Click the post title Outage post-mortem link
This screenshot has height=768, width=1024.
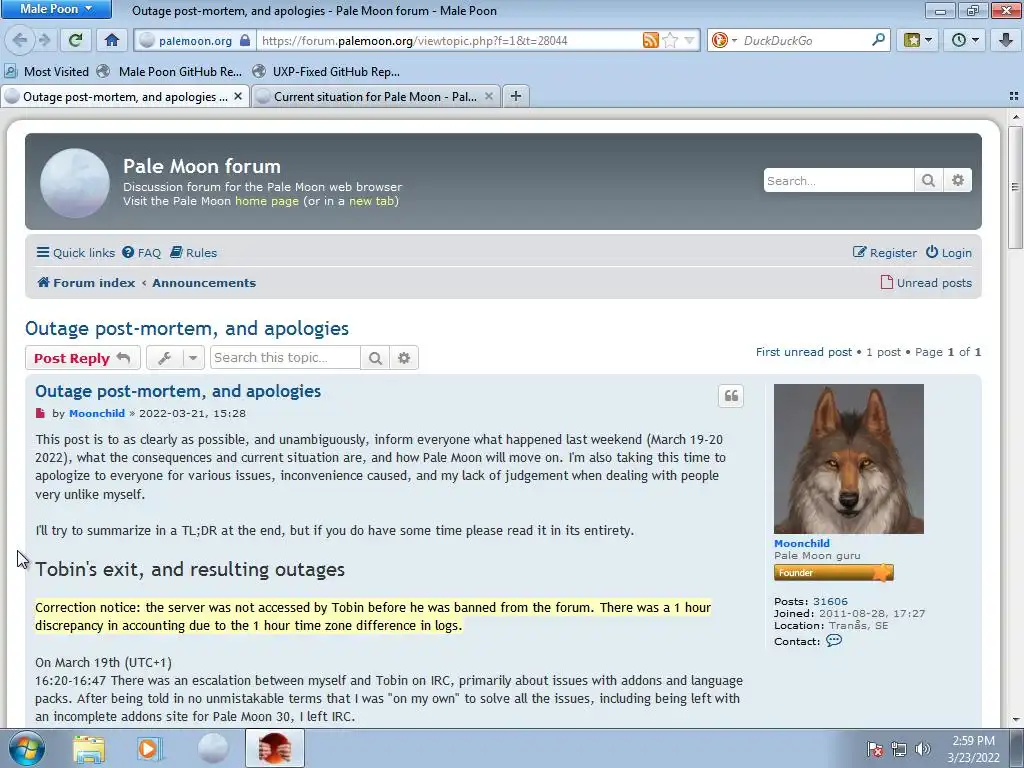click(x=178, y=391)
